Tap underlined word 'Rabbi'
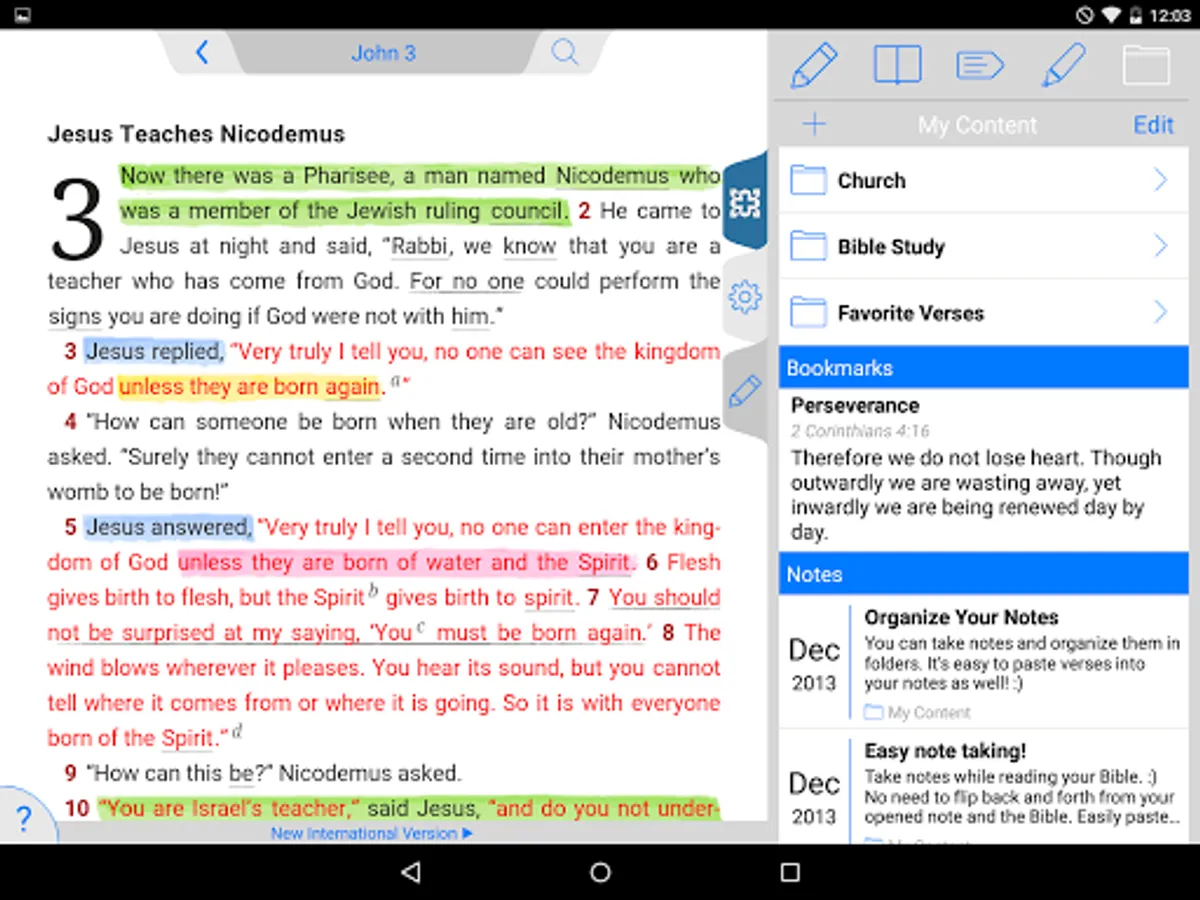This screenshot has width=1200, height=900. [x=419, y=246]
